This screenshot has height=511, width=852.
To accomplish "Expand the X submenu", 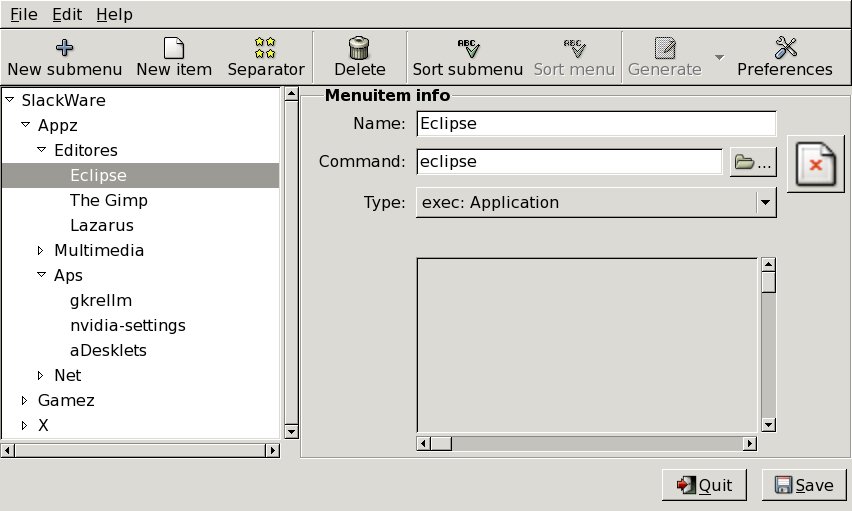I will [24, 425].
